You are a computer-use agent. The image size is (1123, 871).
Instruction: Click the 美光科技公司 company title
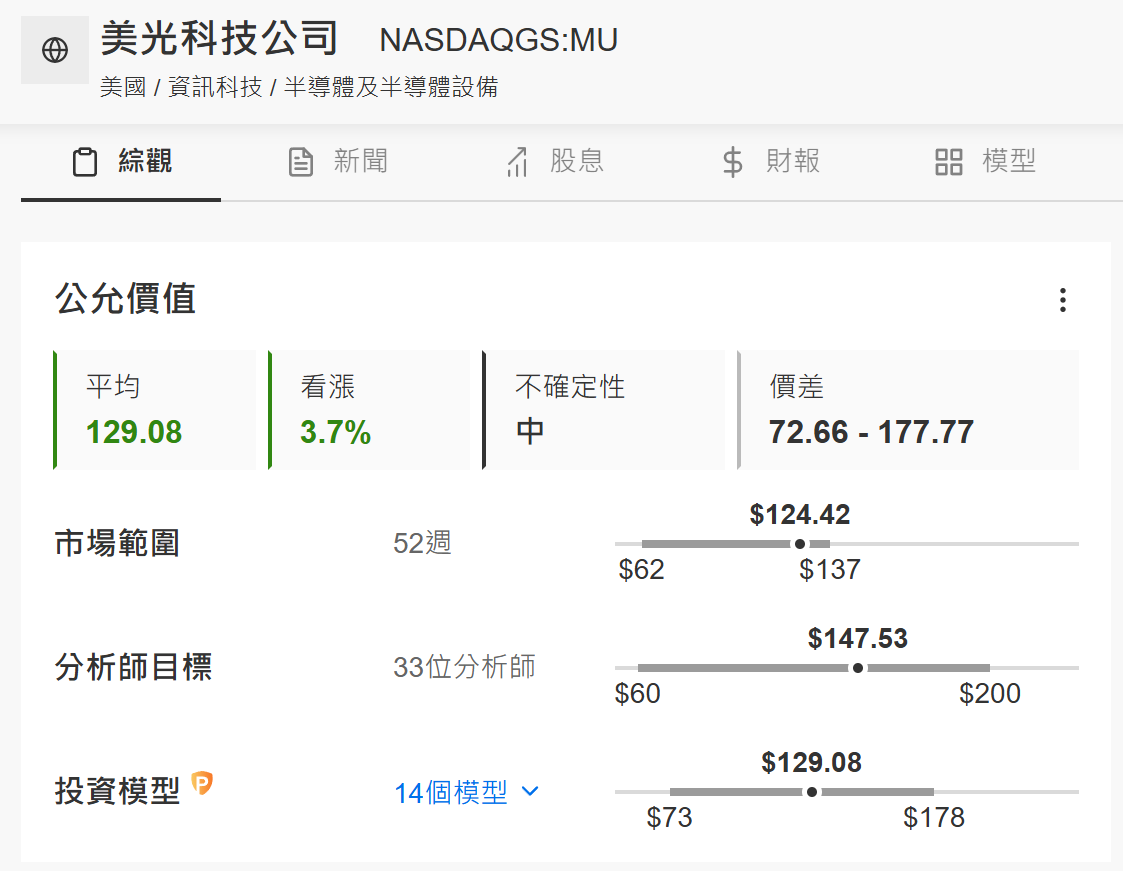219,38
